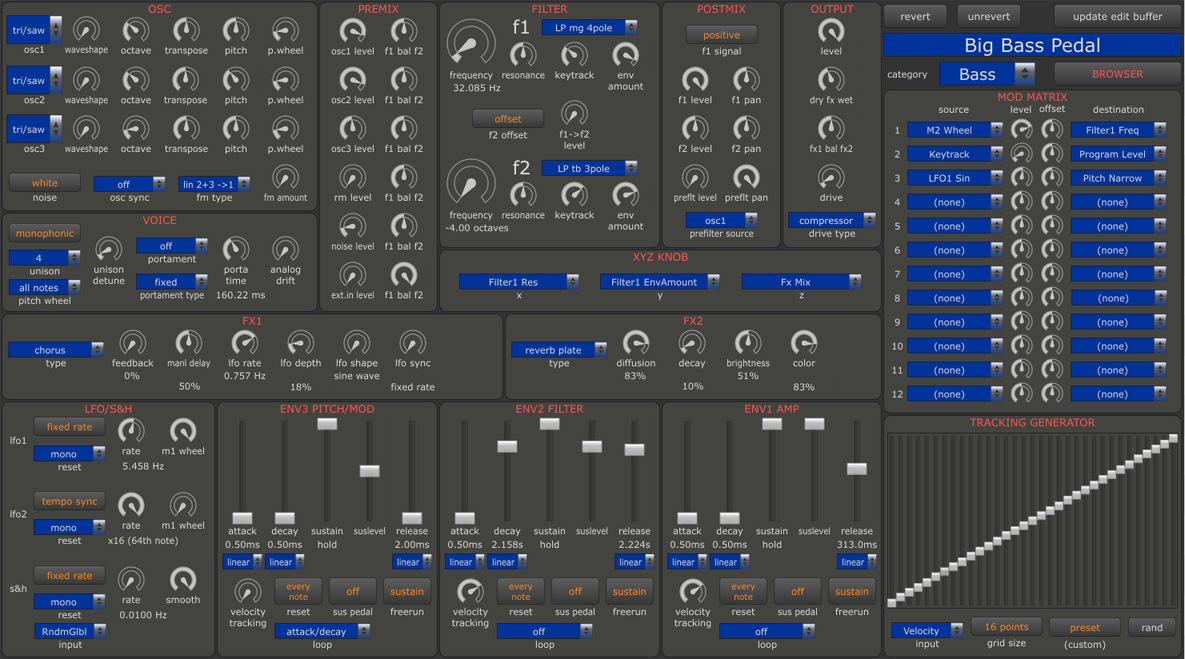
Task: Open the category Bass dropdown
Action: [x=987, y=74]
